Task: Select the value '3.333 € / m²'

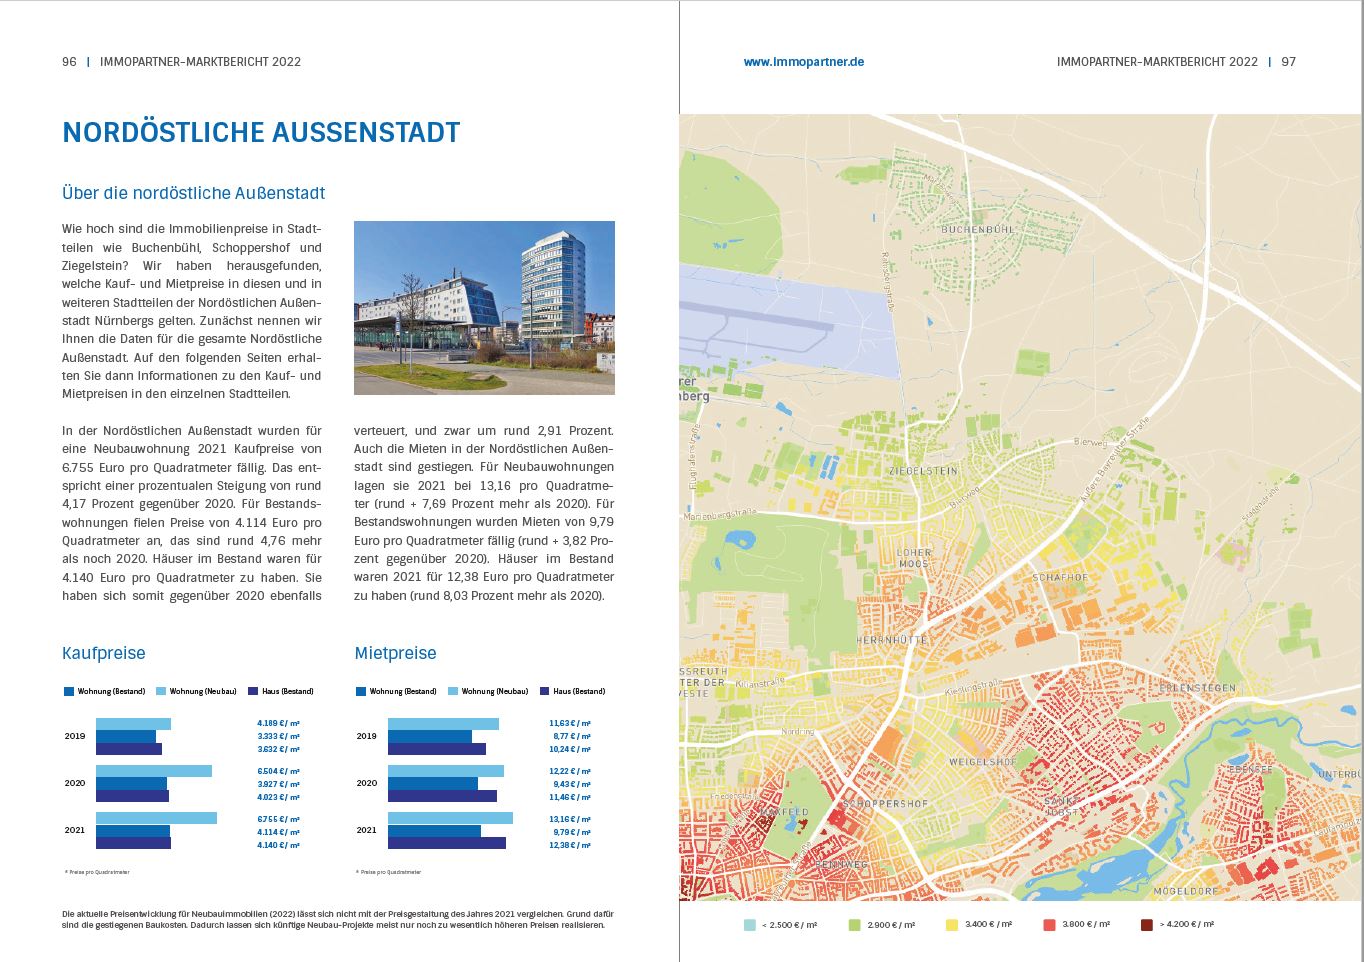Action: [x=278, y=736]
